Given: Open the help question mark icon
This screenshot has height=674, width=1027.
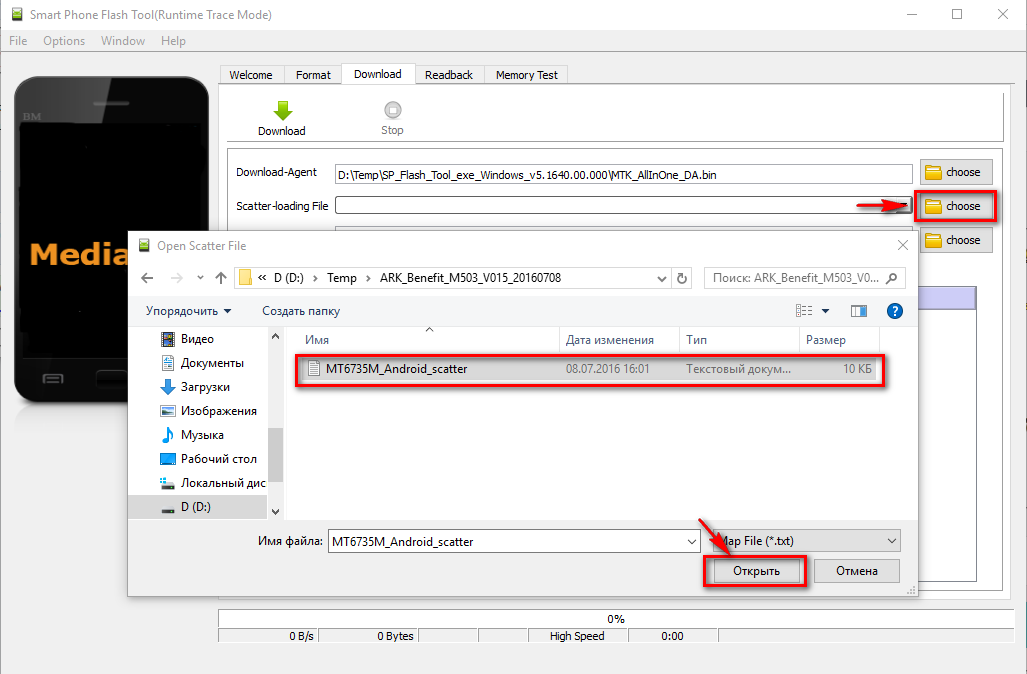Looking at the screenshot, I should [894, 311].
